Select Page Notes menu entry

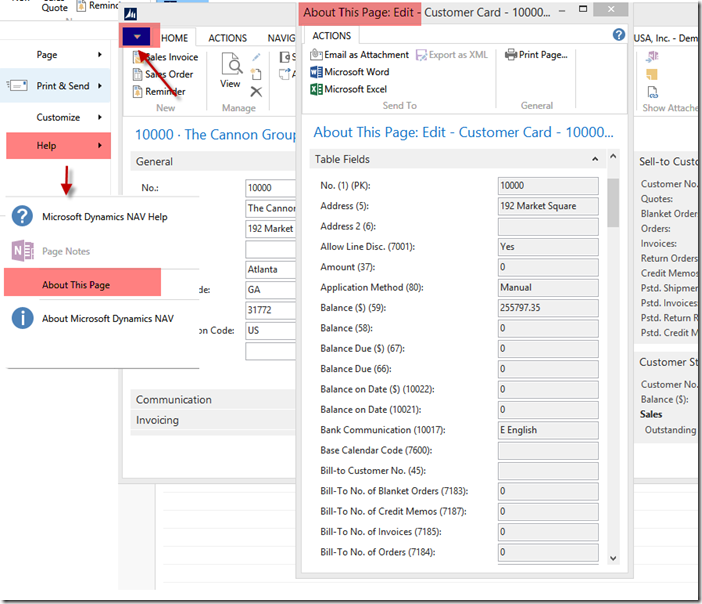point(66,251)
